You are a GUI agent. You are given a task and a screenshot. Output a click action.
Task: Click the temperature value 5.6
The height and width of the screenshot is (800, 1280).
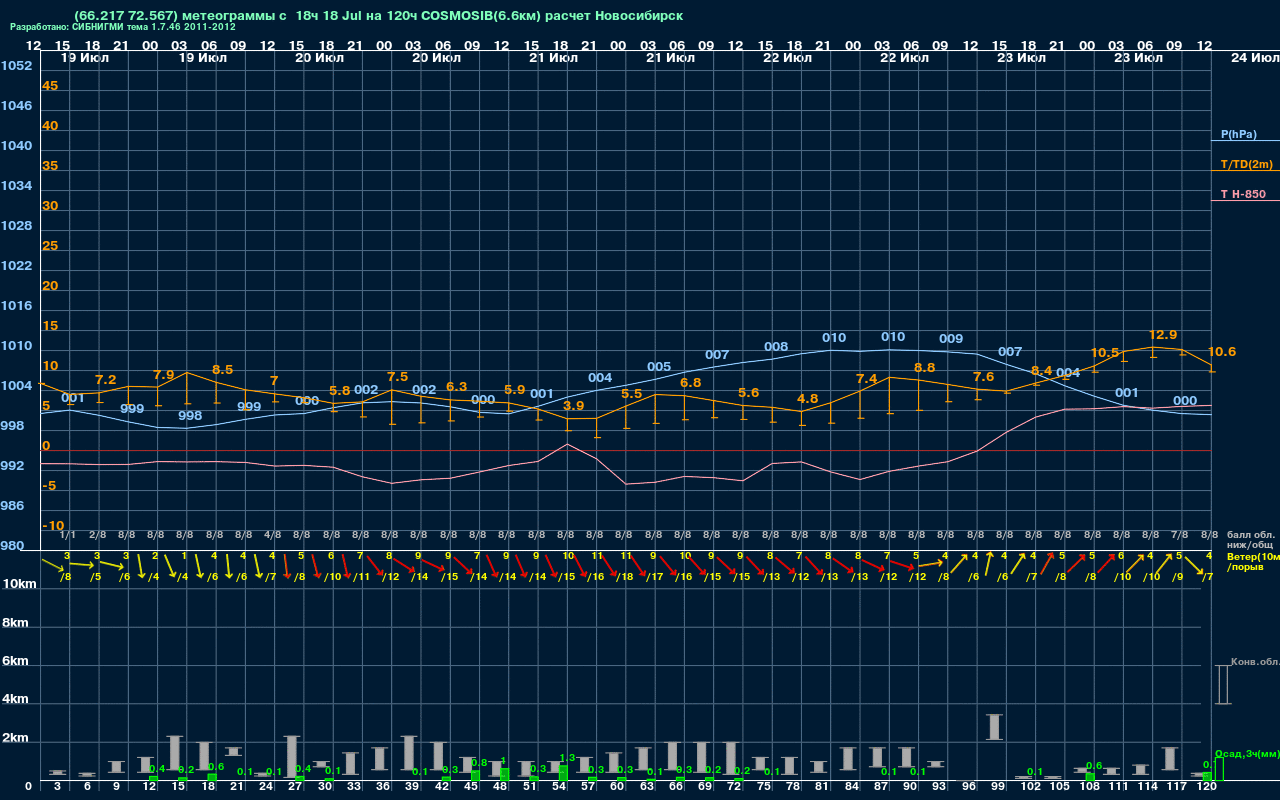pyautogui.click(x=749, y=393)
